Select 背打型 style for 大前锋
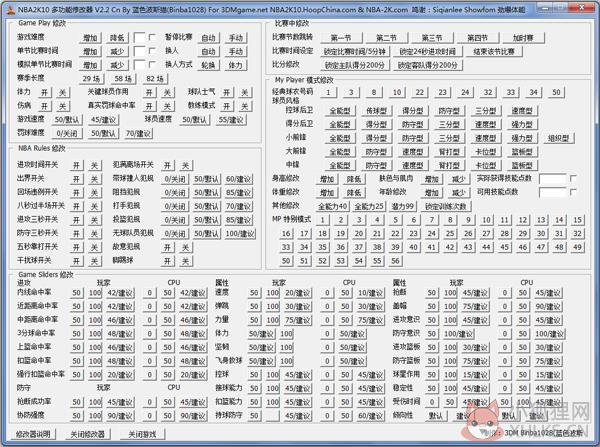 449,152
